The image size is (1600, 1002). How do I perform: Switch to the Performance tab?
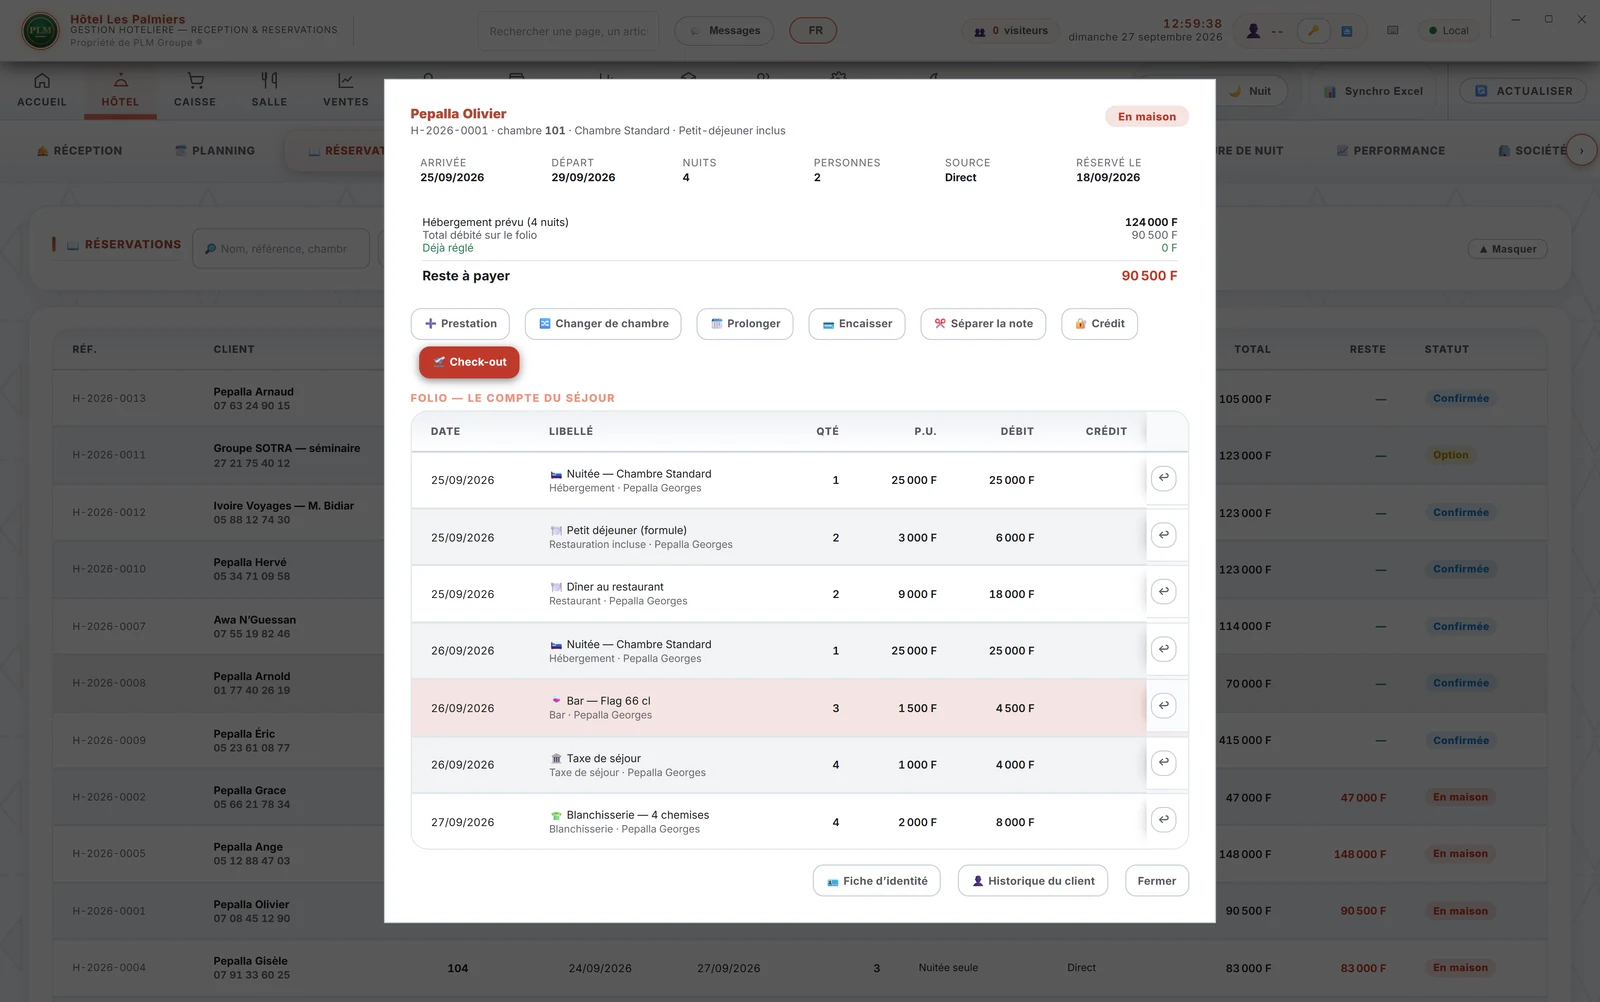coord(1391,151)
